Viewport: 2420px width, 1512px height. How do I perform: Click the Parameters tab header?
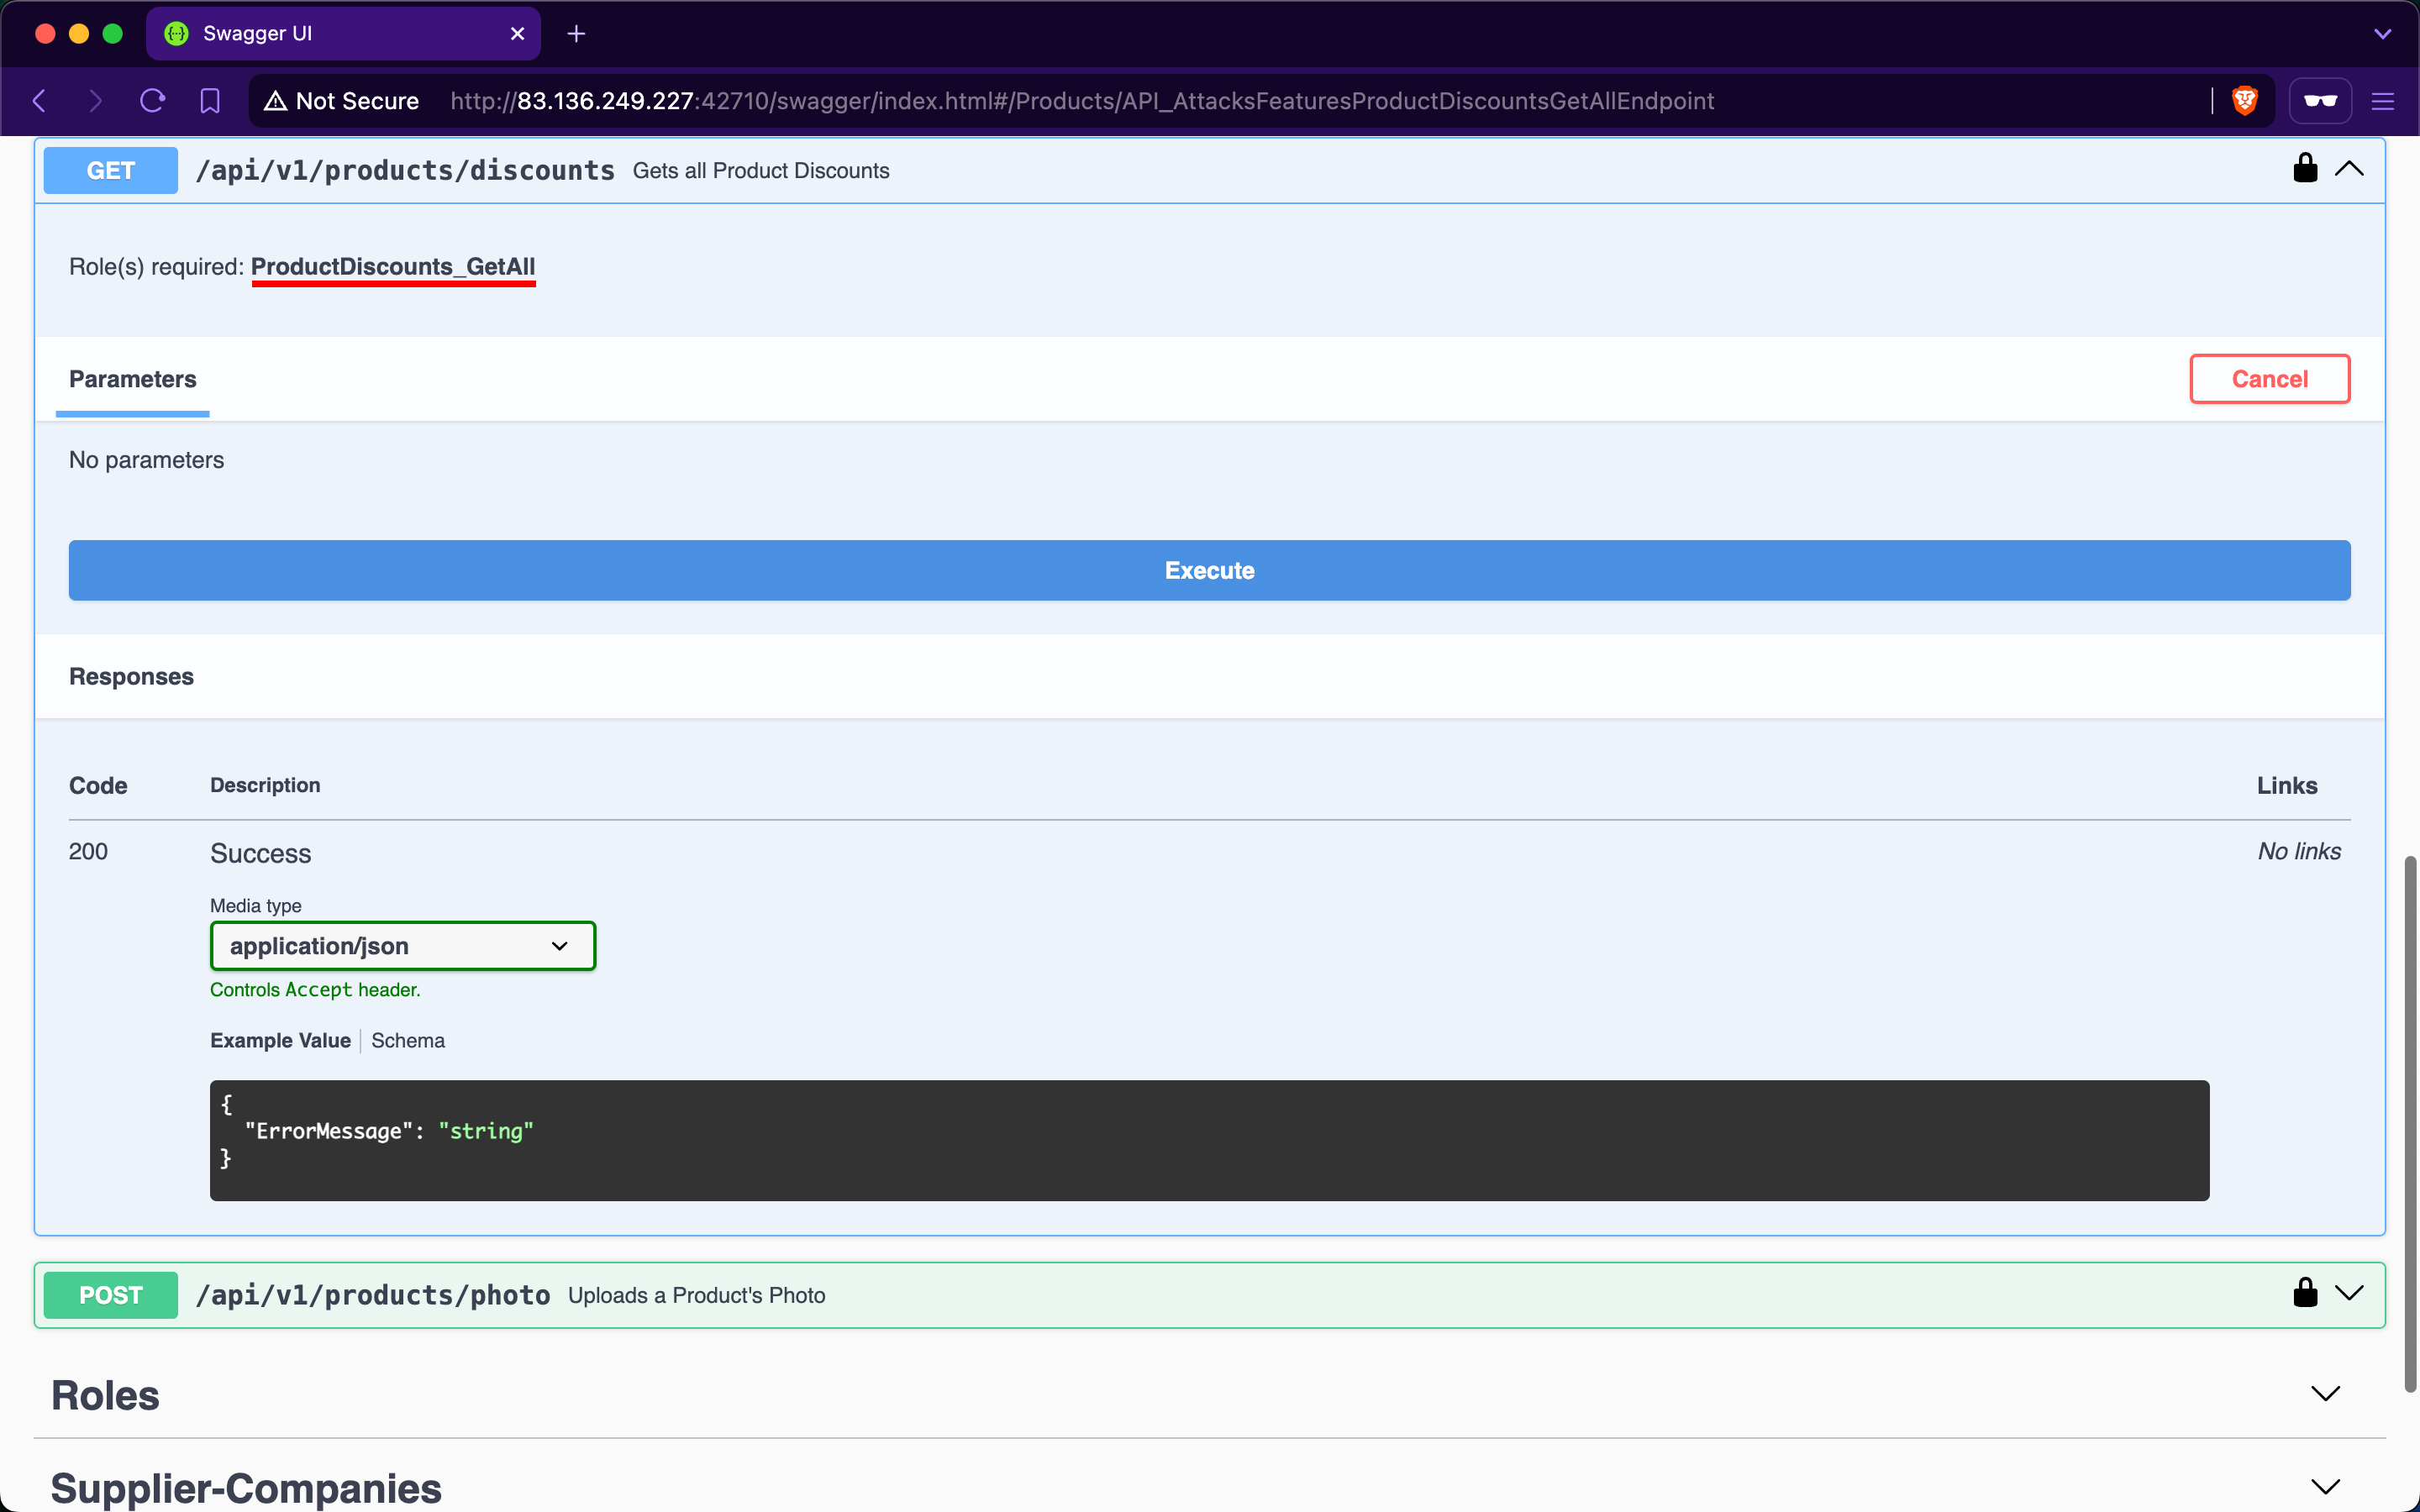[x=132, y=380]
